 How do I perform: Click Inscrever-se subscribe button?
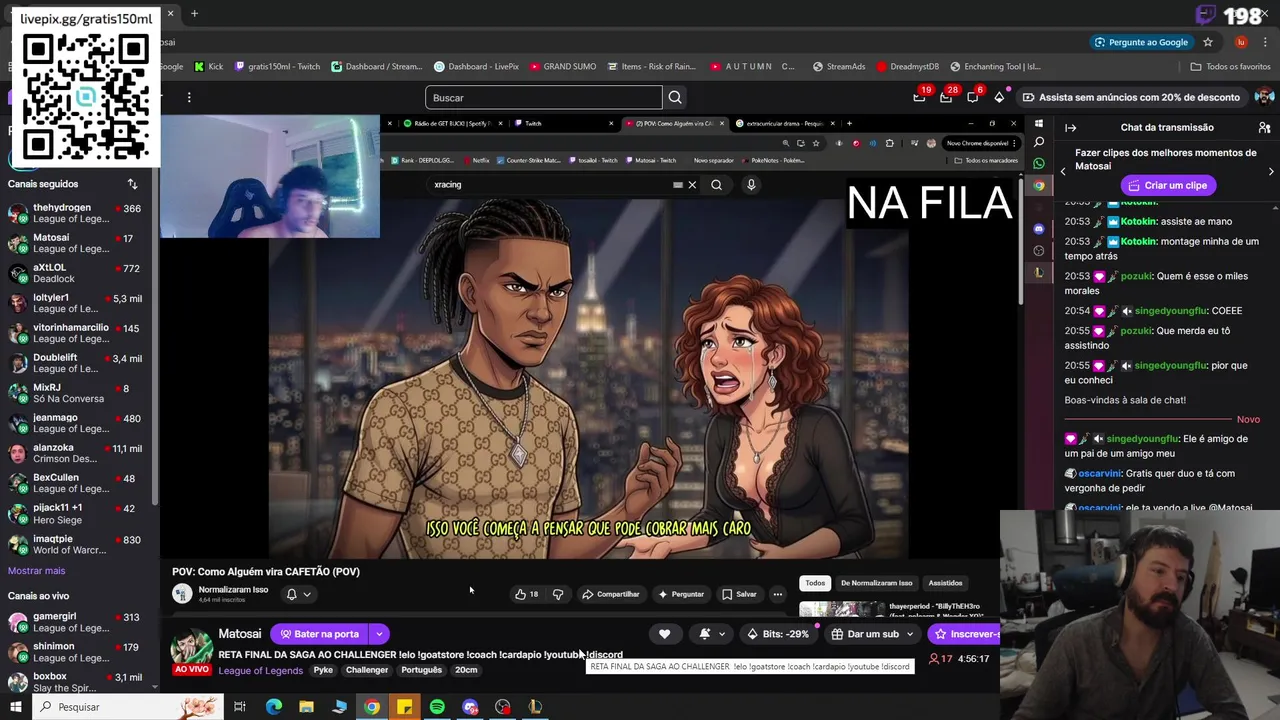tap(964, 634)
